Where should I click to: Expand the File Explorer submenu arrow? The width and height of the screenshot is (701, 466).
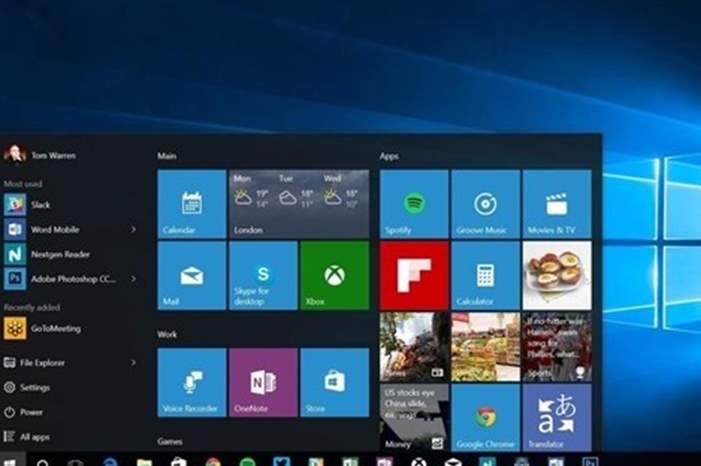pos(133,362)
